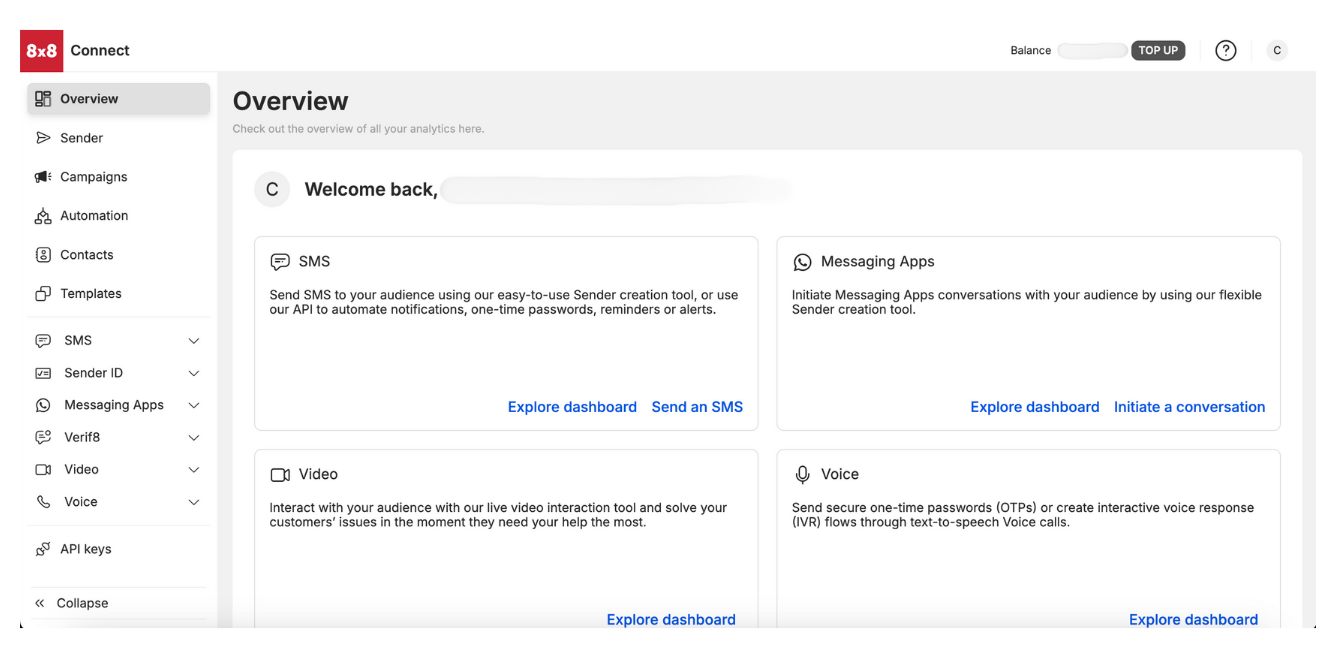Select the Campaigns megaphone icon
This screenshot has width=1338, height=661.
pyautogui.click(x=43, y=177)
